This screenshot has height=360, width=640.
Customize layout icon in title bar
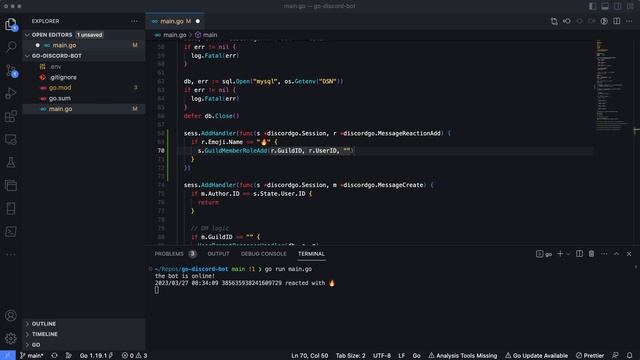point(630,6)
